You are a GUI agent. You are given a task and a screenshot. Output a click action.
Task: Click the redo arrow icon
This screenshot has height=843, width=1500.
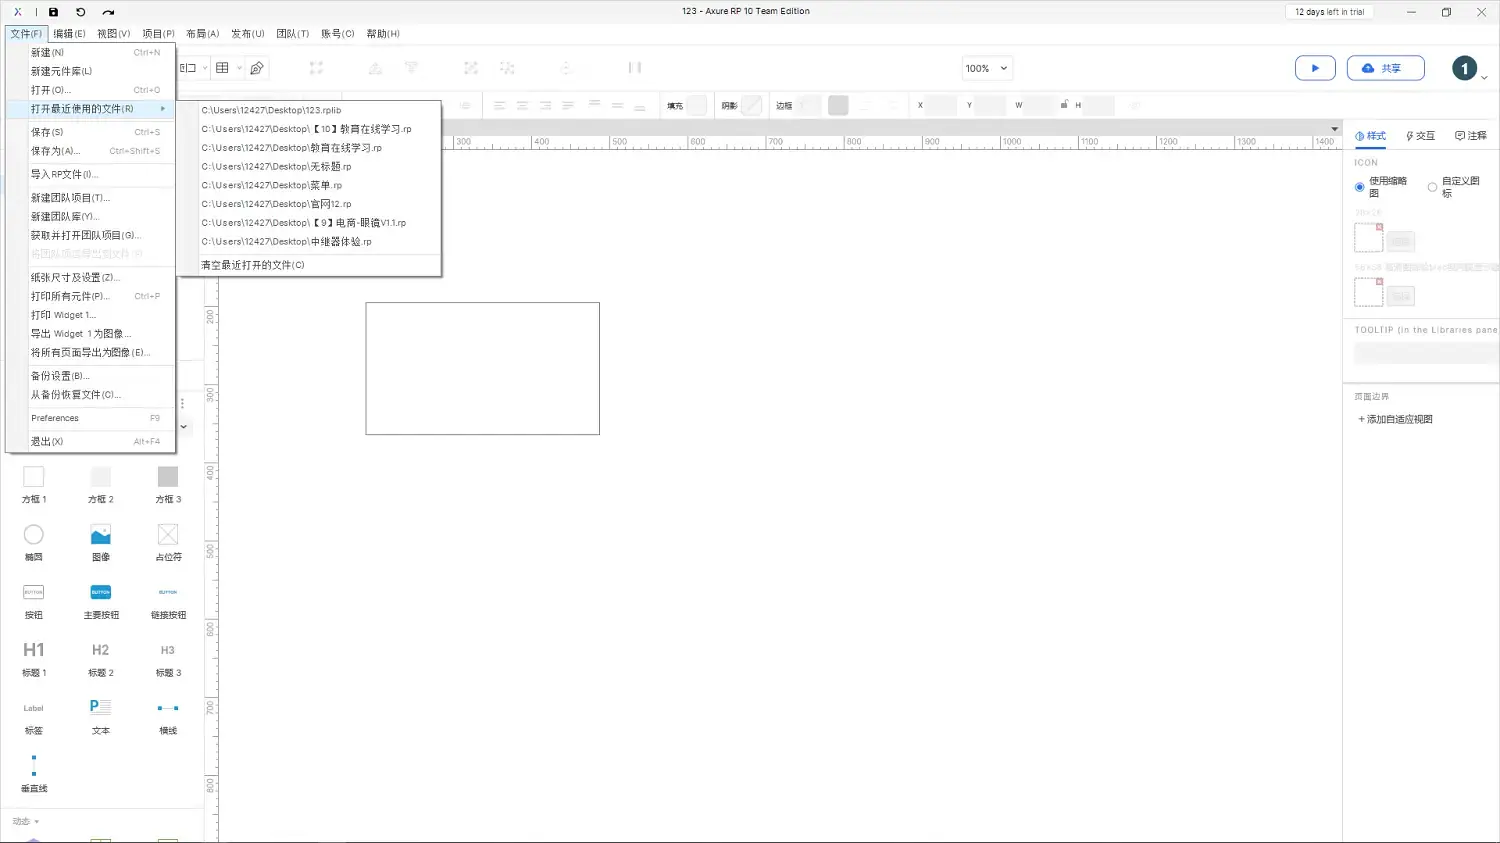point(108,12)
